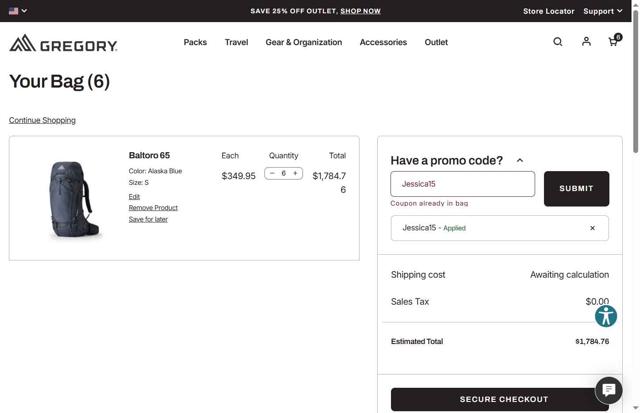Click the Sales Tax $0.00 value
The width and height of the screenshot is (640, 413).
(597, 302)
